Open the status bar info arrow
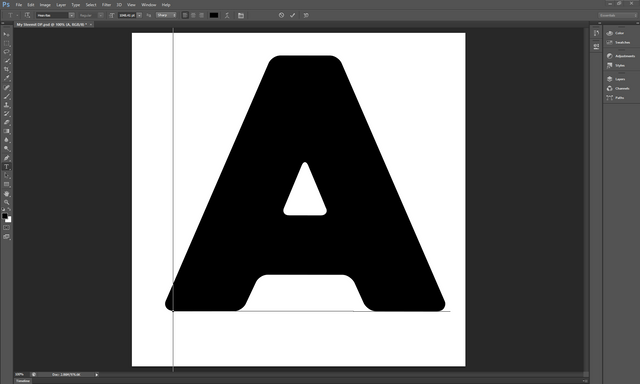Viewport: 640px width, 384px height. (x=97, y=374)
